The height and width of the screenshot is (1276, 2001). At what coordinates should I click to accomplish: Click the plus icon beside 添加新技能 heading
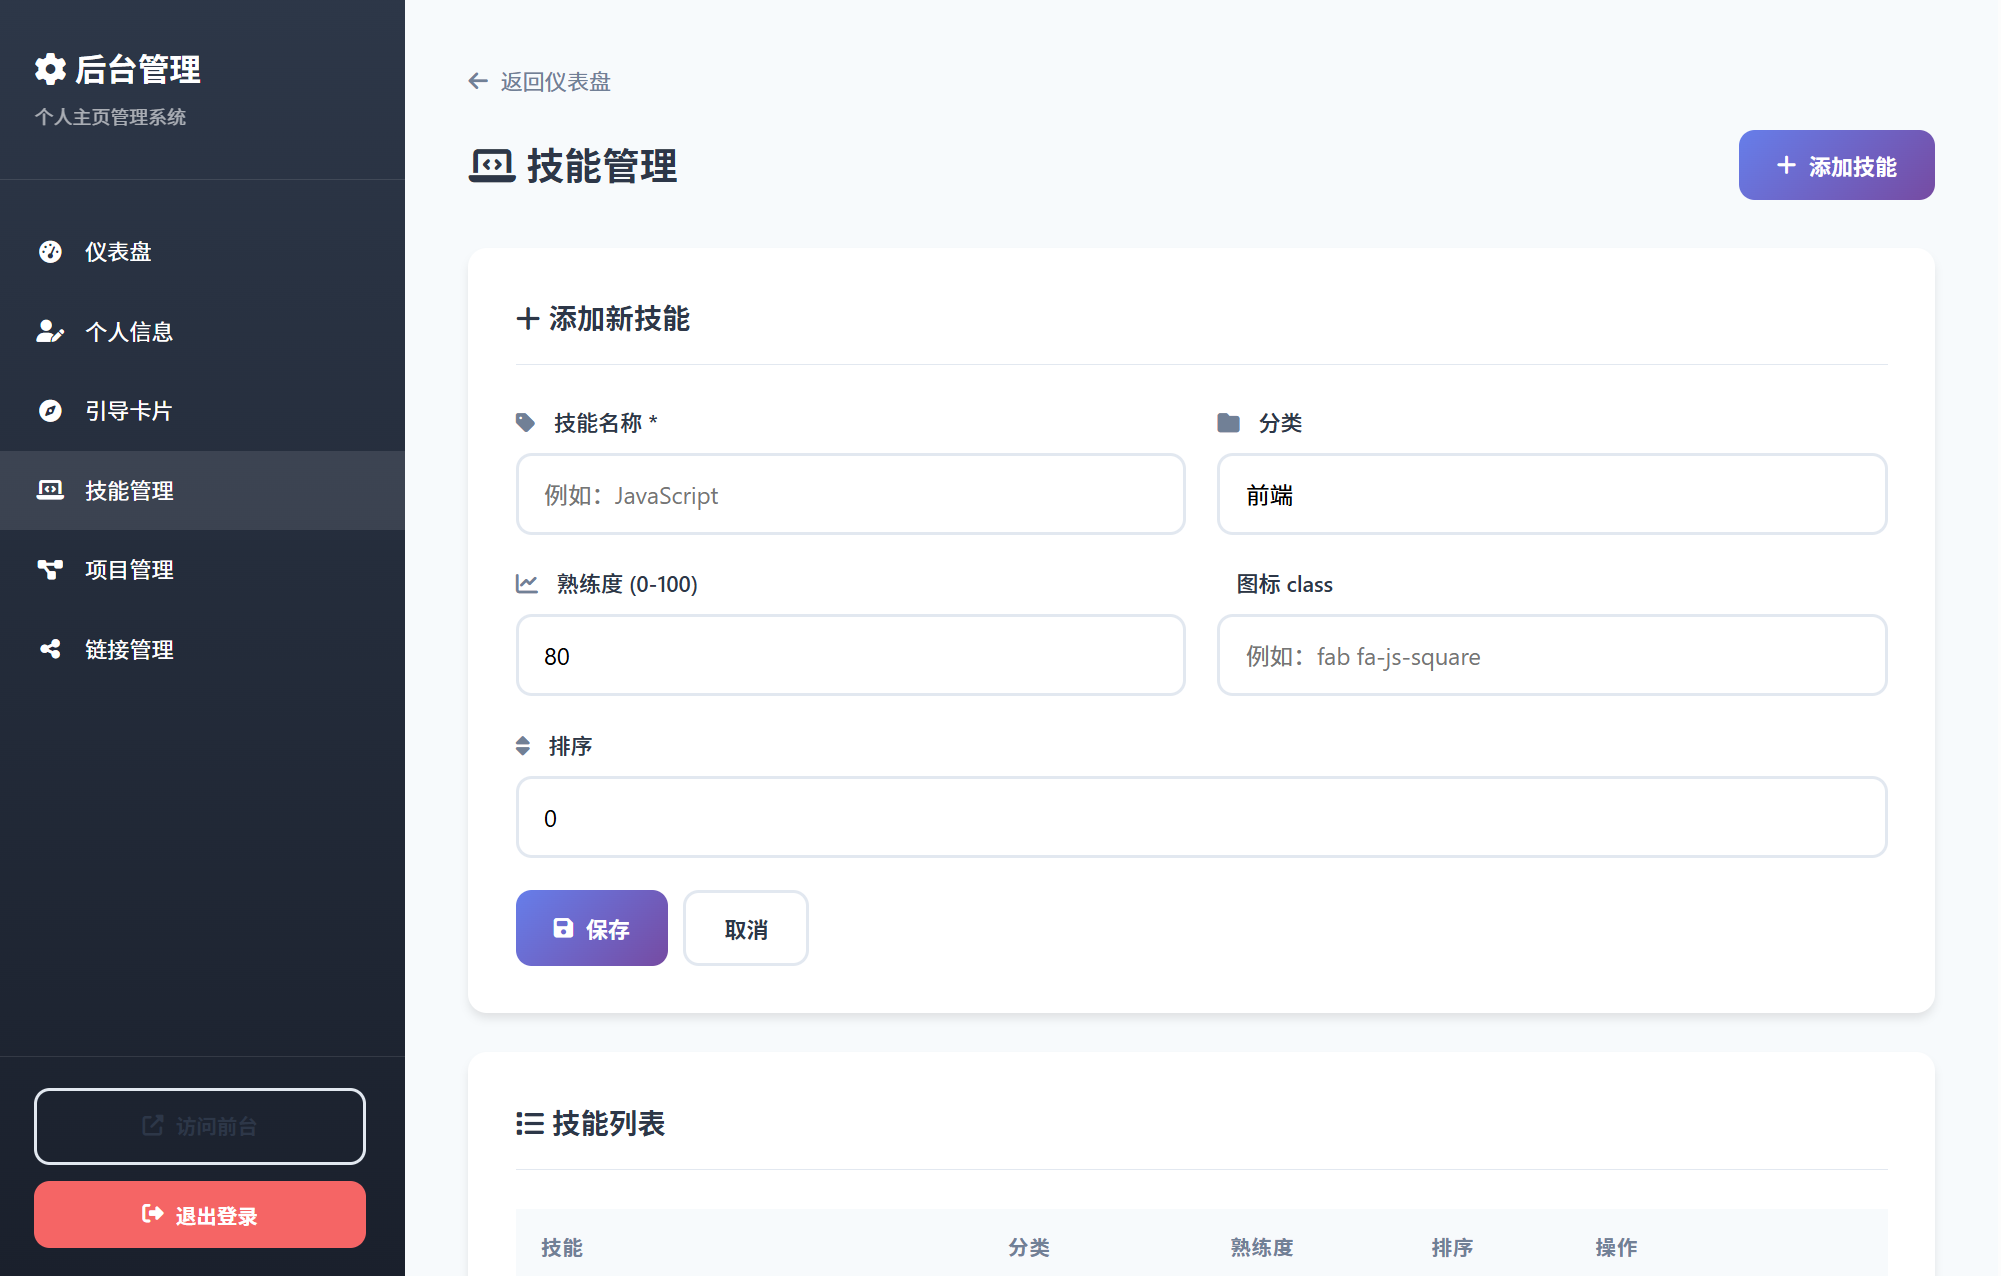point(528,319)
